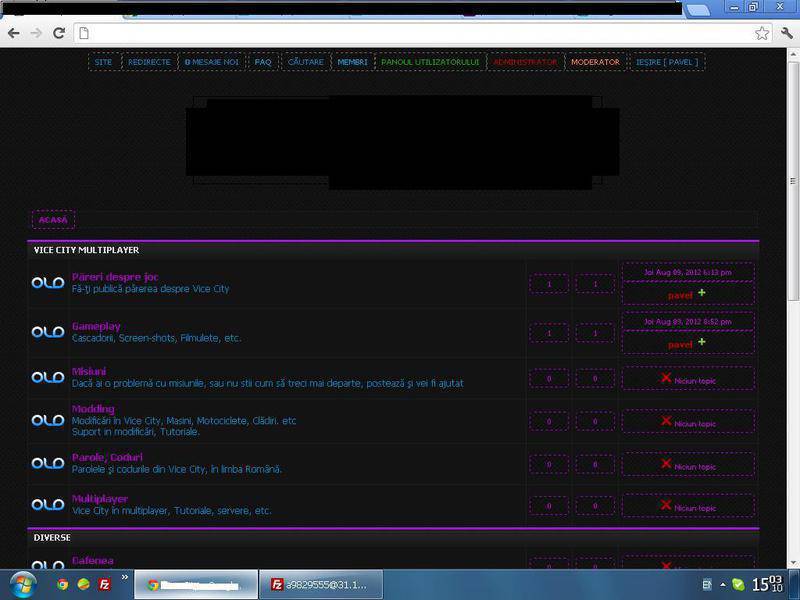Click the forum status icon beside Gameplay
This screenshot has height=600, width=800.
pyautogui.click(x=48, y=332)
